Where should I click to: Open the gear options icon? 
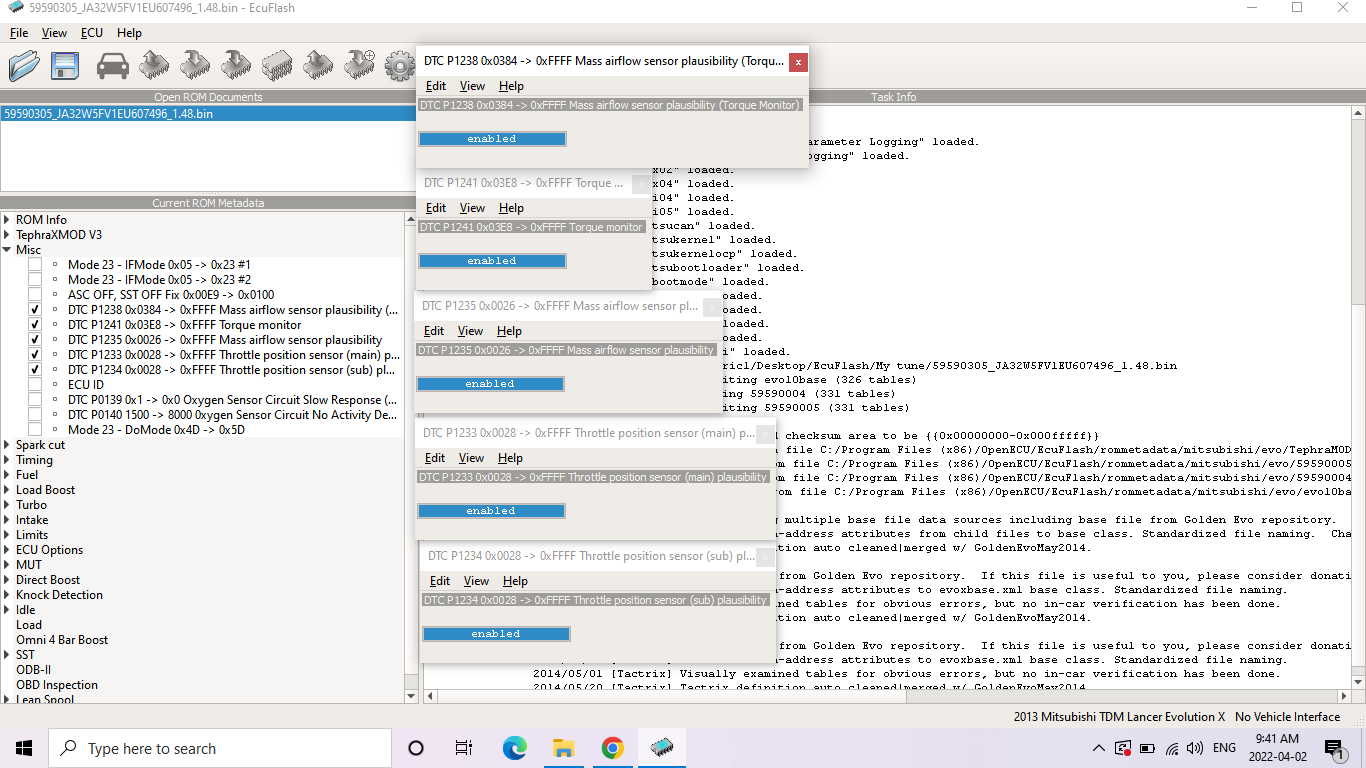[399, 67]
